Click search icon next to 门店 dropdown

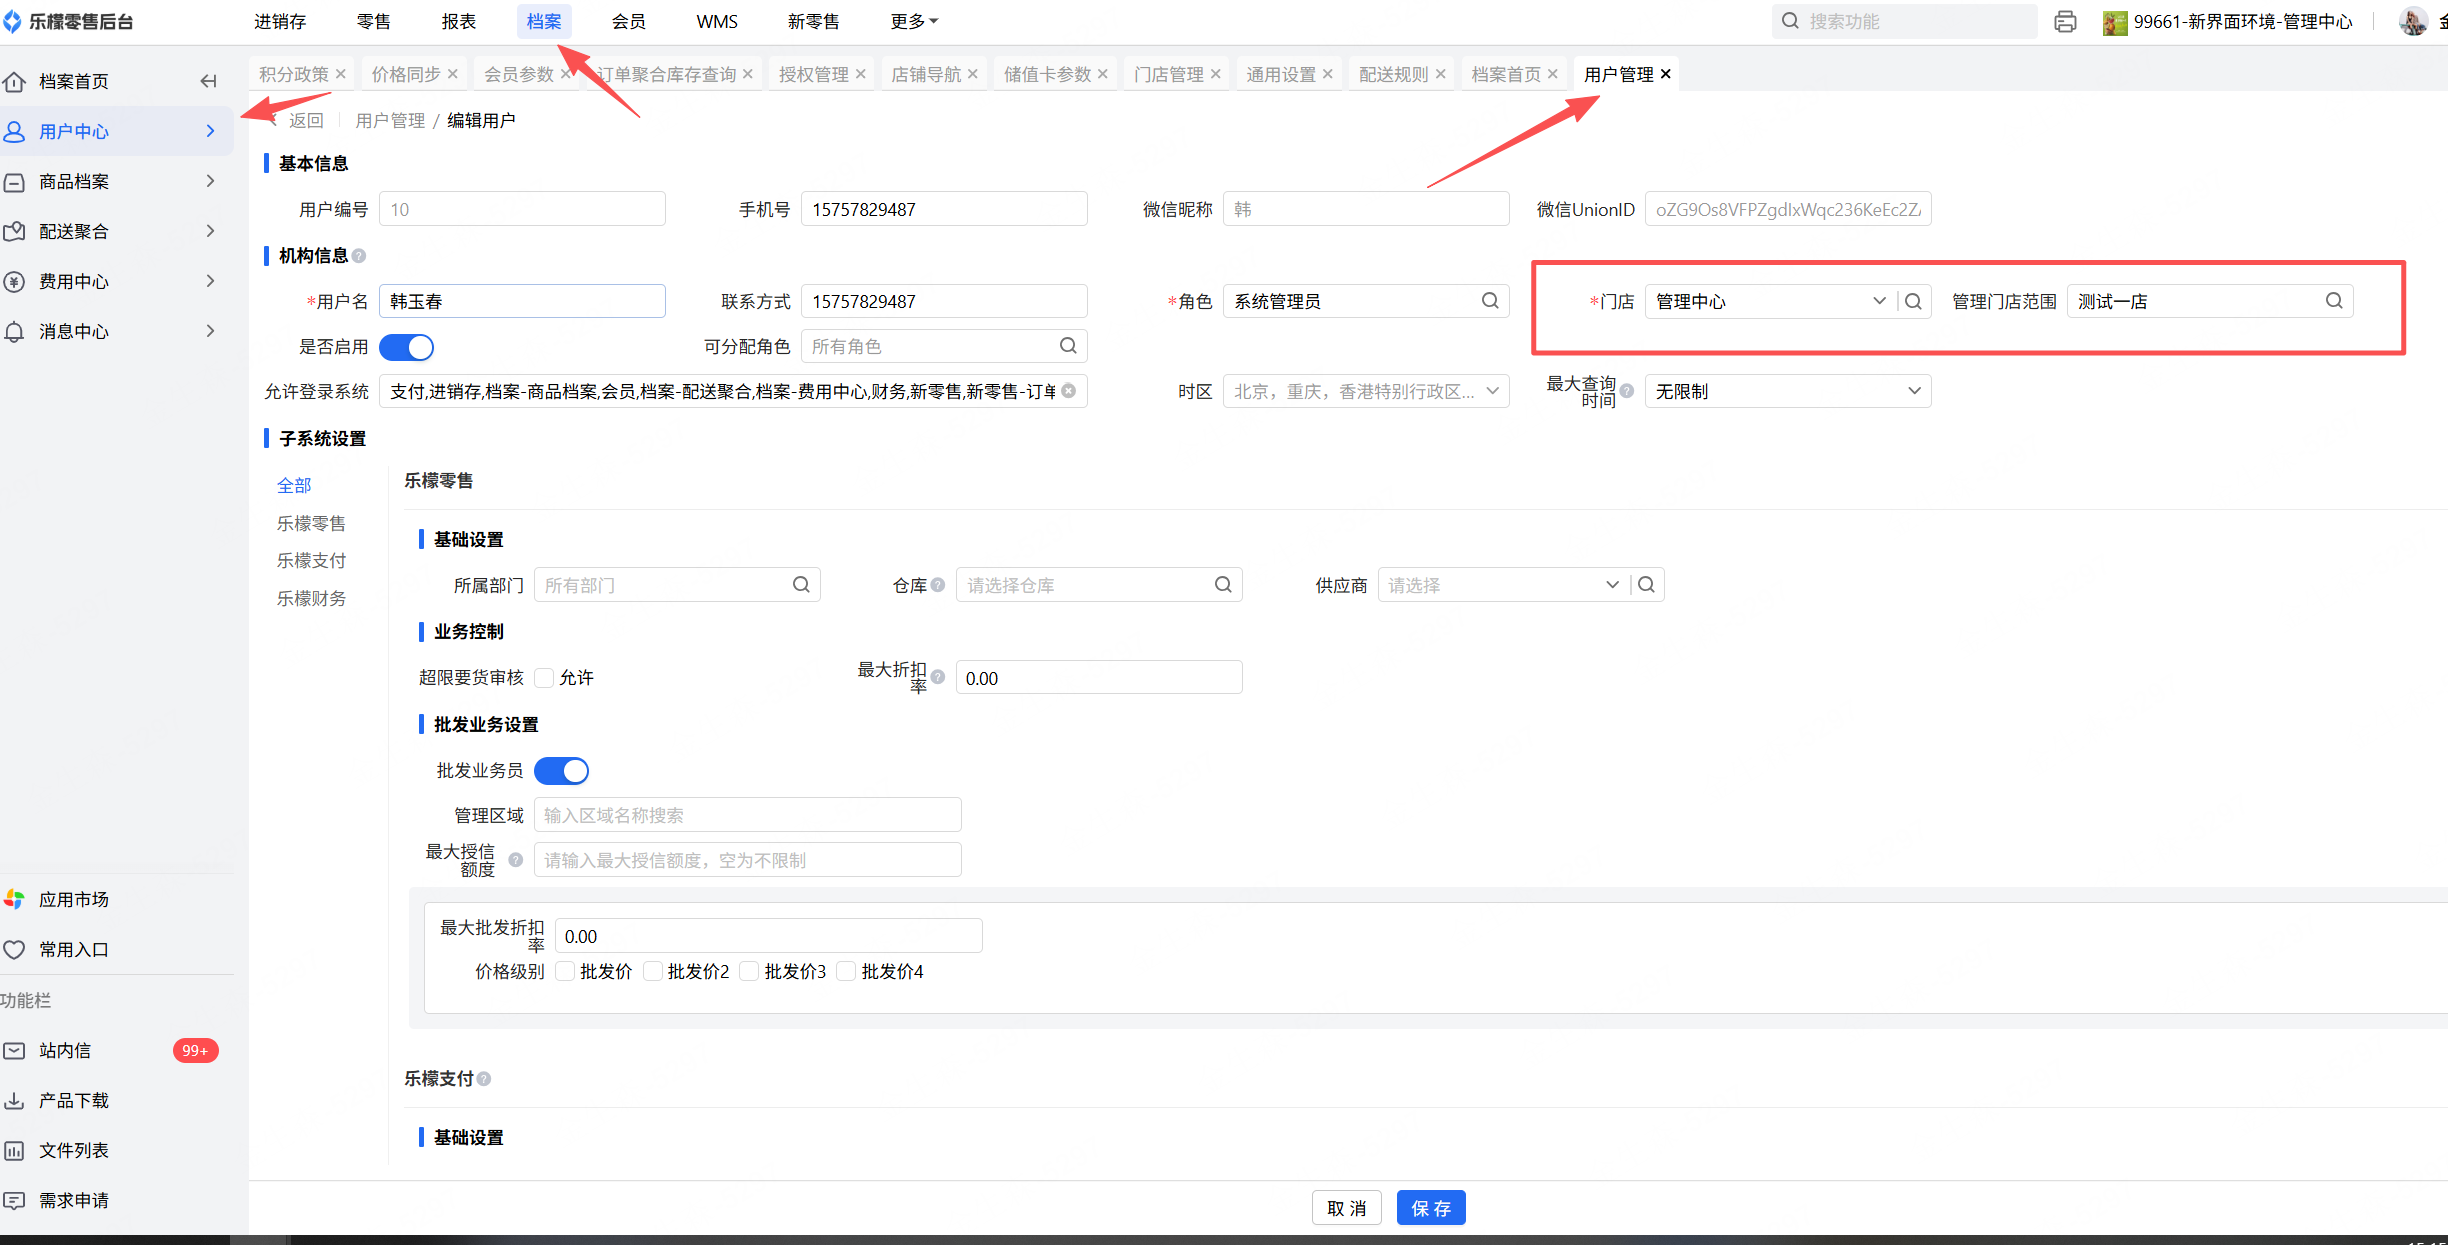1913,301
